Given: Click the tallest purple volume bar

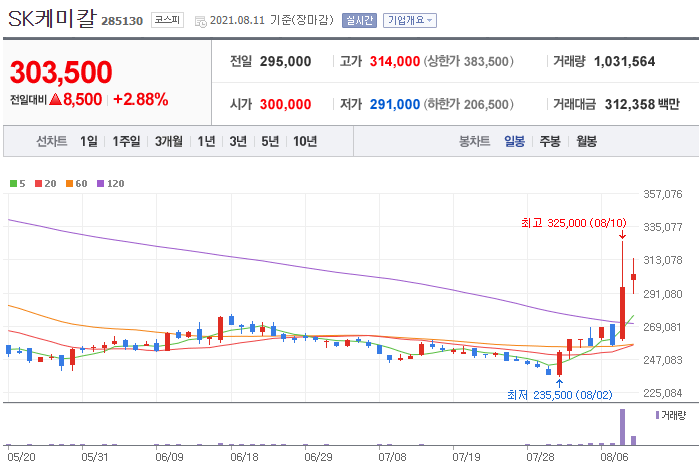Looking at the screenshot, I should pos(622,427).
